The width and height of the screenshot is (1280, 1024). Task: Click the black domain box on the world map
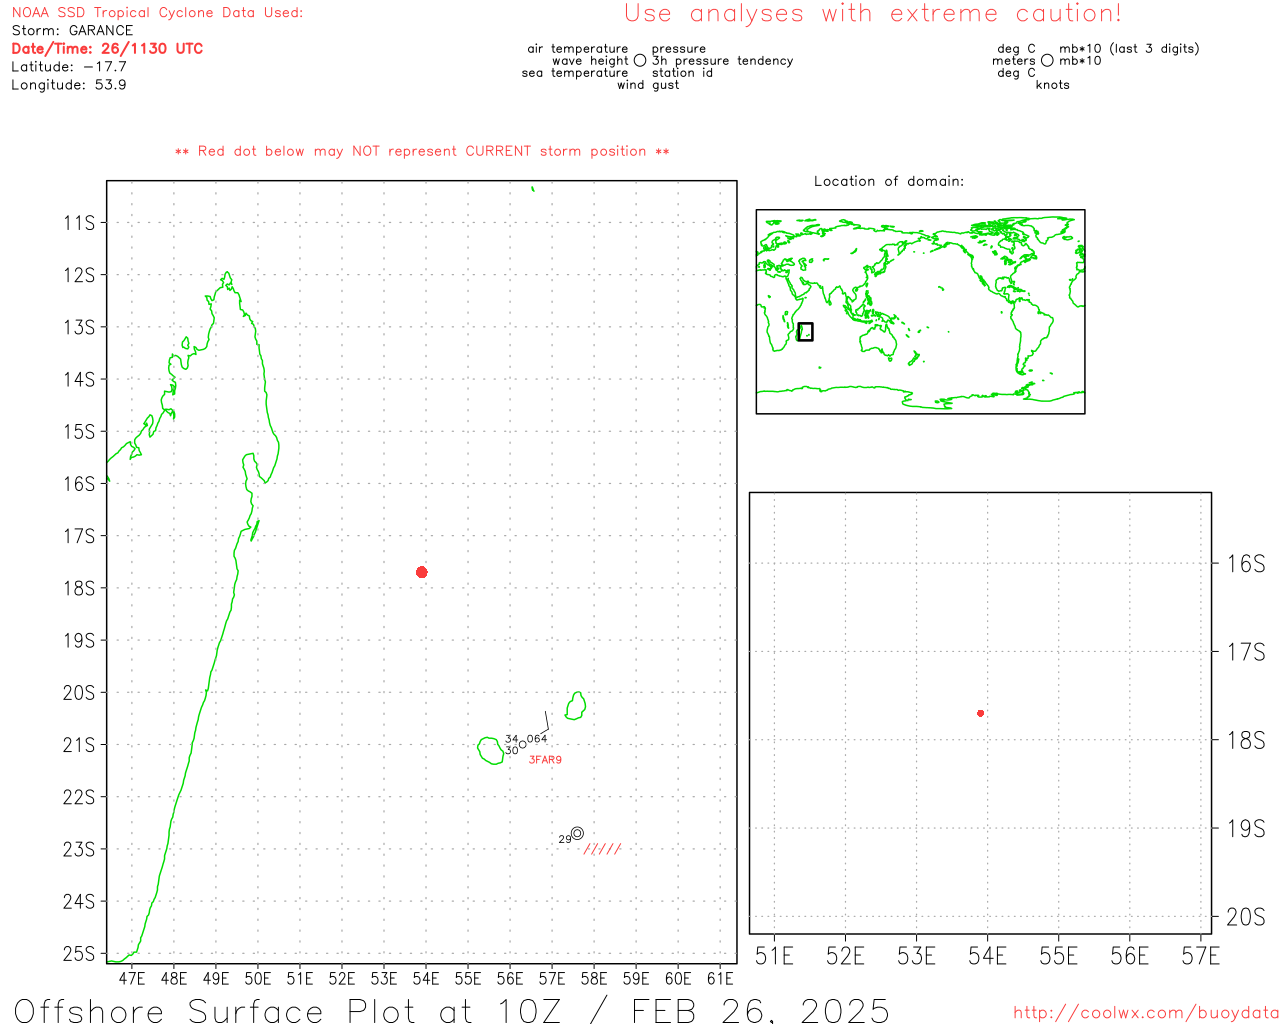805,332
